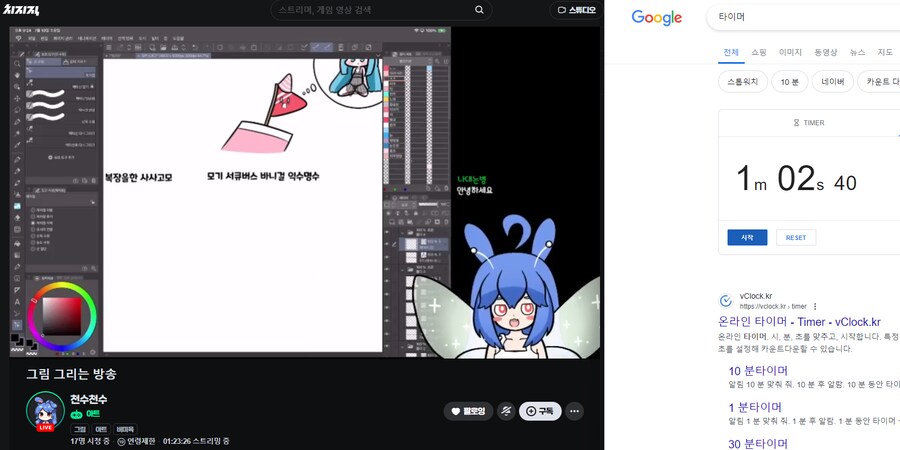Click the 연령제한 age restriction label
Image resolution: width=900 pixels, height=450 pixels.
137,442
